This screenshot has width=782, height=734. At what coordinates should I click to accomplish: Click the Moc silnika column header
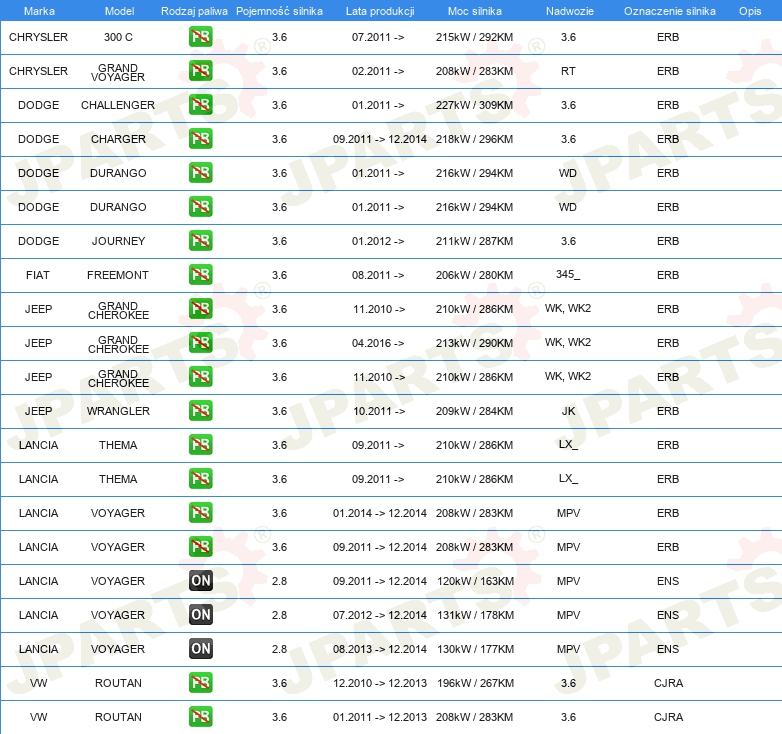(x=474, y=10)
